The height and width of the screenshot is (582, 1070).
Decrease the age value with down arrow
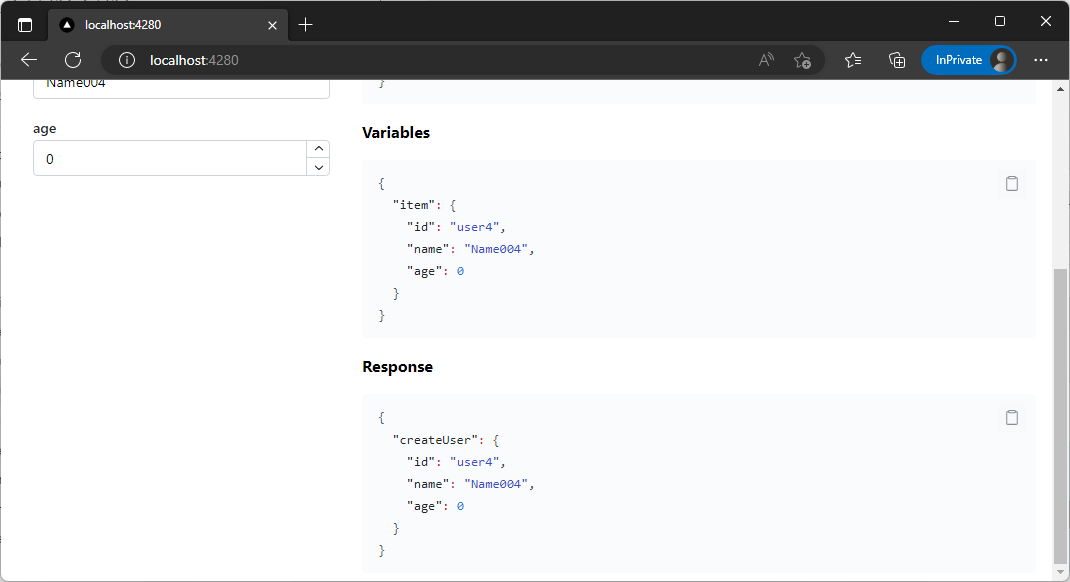pyautogui.click(x=319, y=167)
